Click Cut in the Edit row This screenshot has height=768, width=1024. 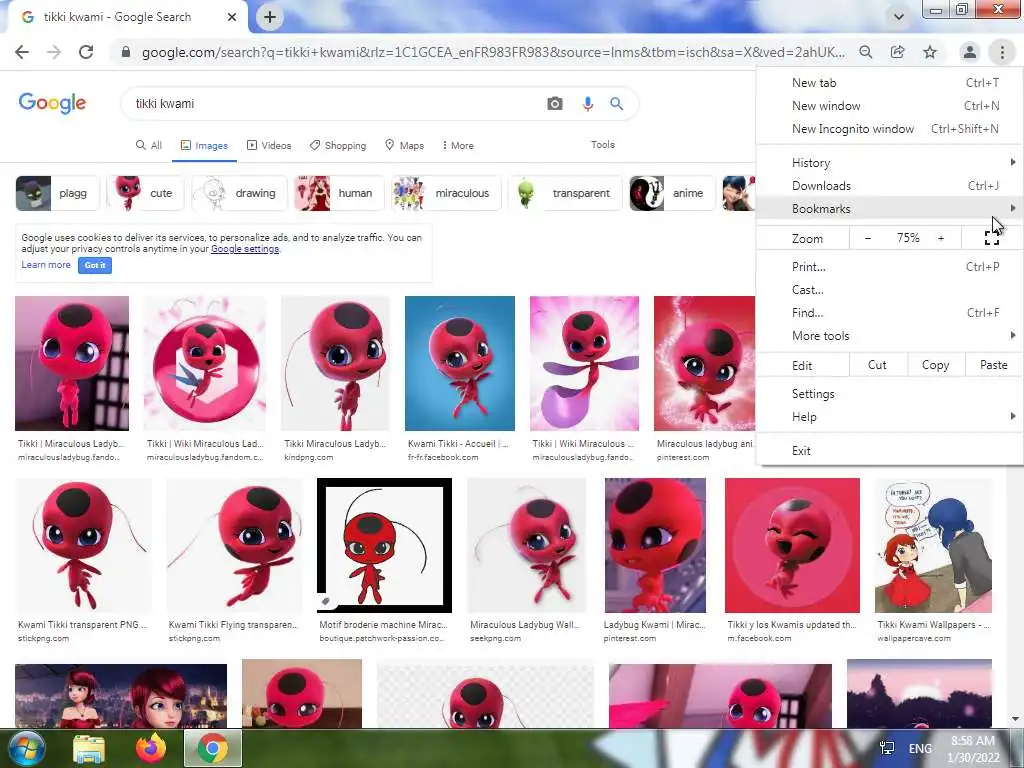878,365
